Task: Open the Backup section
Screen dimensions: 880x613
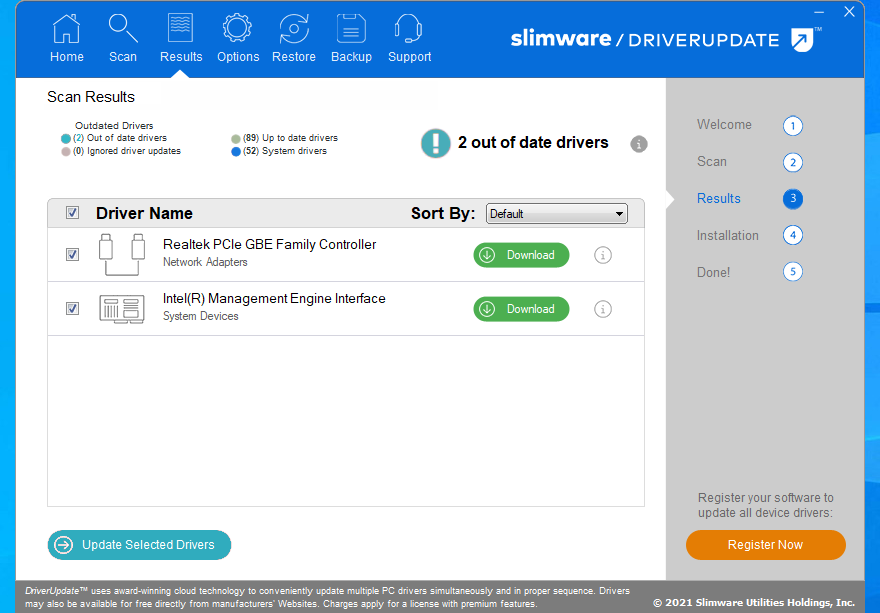Action: 351,38
